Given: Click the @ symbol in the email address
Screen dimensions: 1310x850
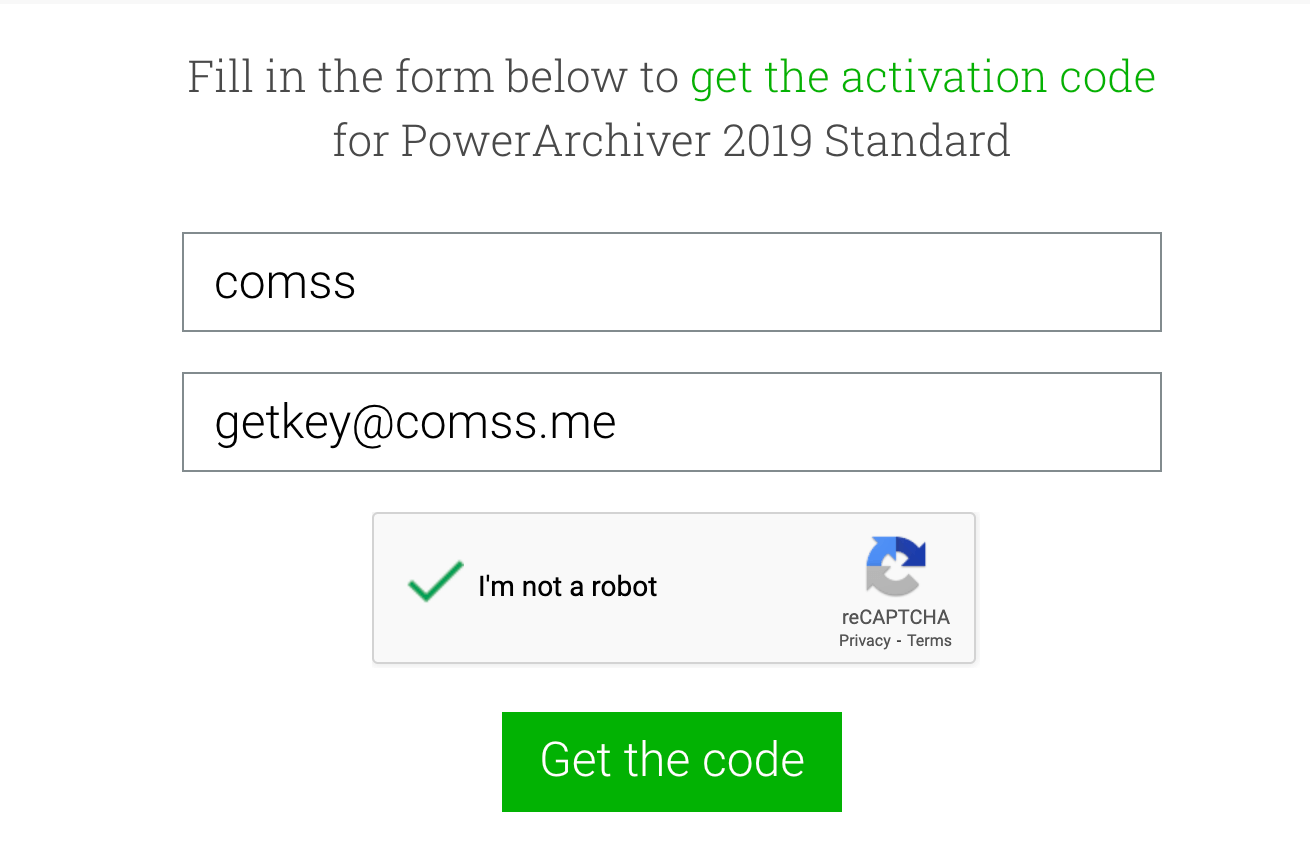Looking at the screenshot, I should [x=373, y=423].
